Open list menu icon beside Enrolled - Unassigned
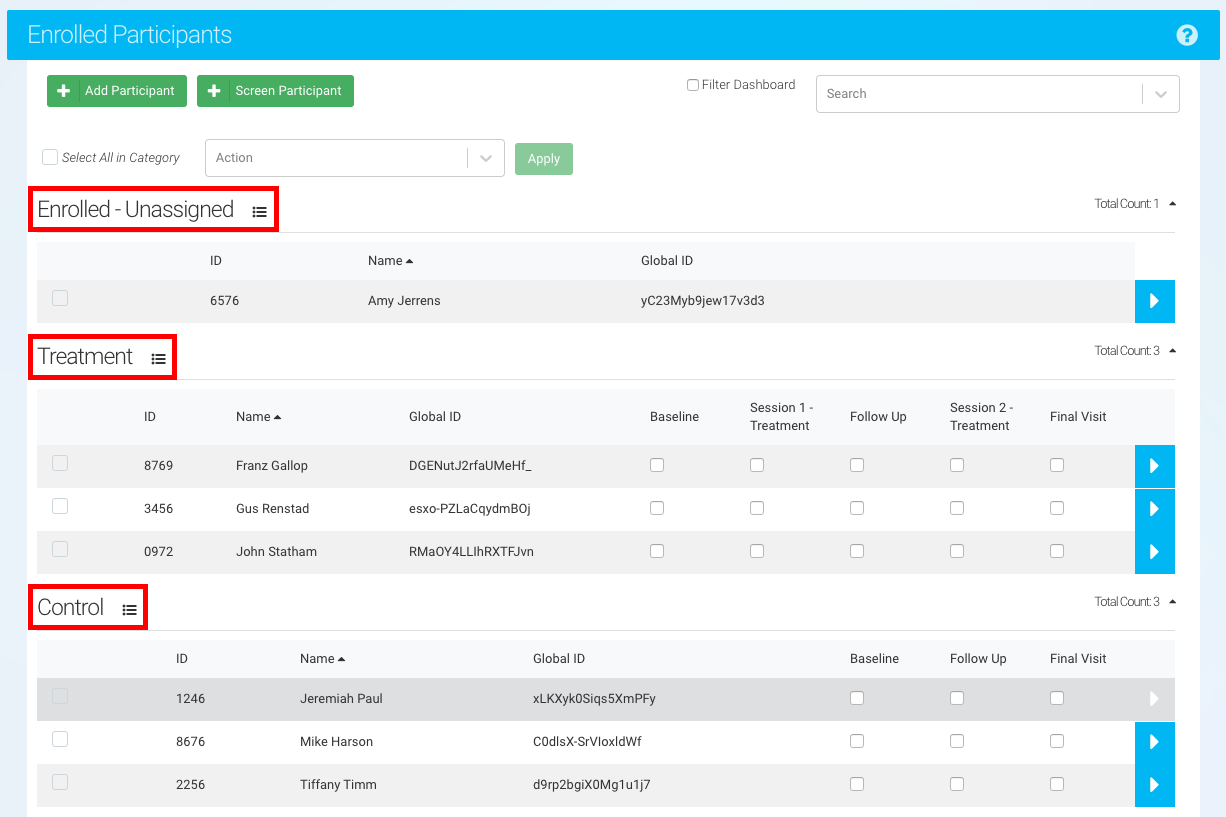The width and height of the screenshot is (1226, 817). 259,212
